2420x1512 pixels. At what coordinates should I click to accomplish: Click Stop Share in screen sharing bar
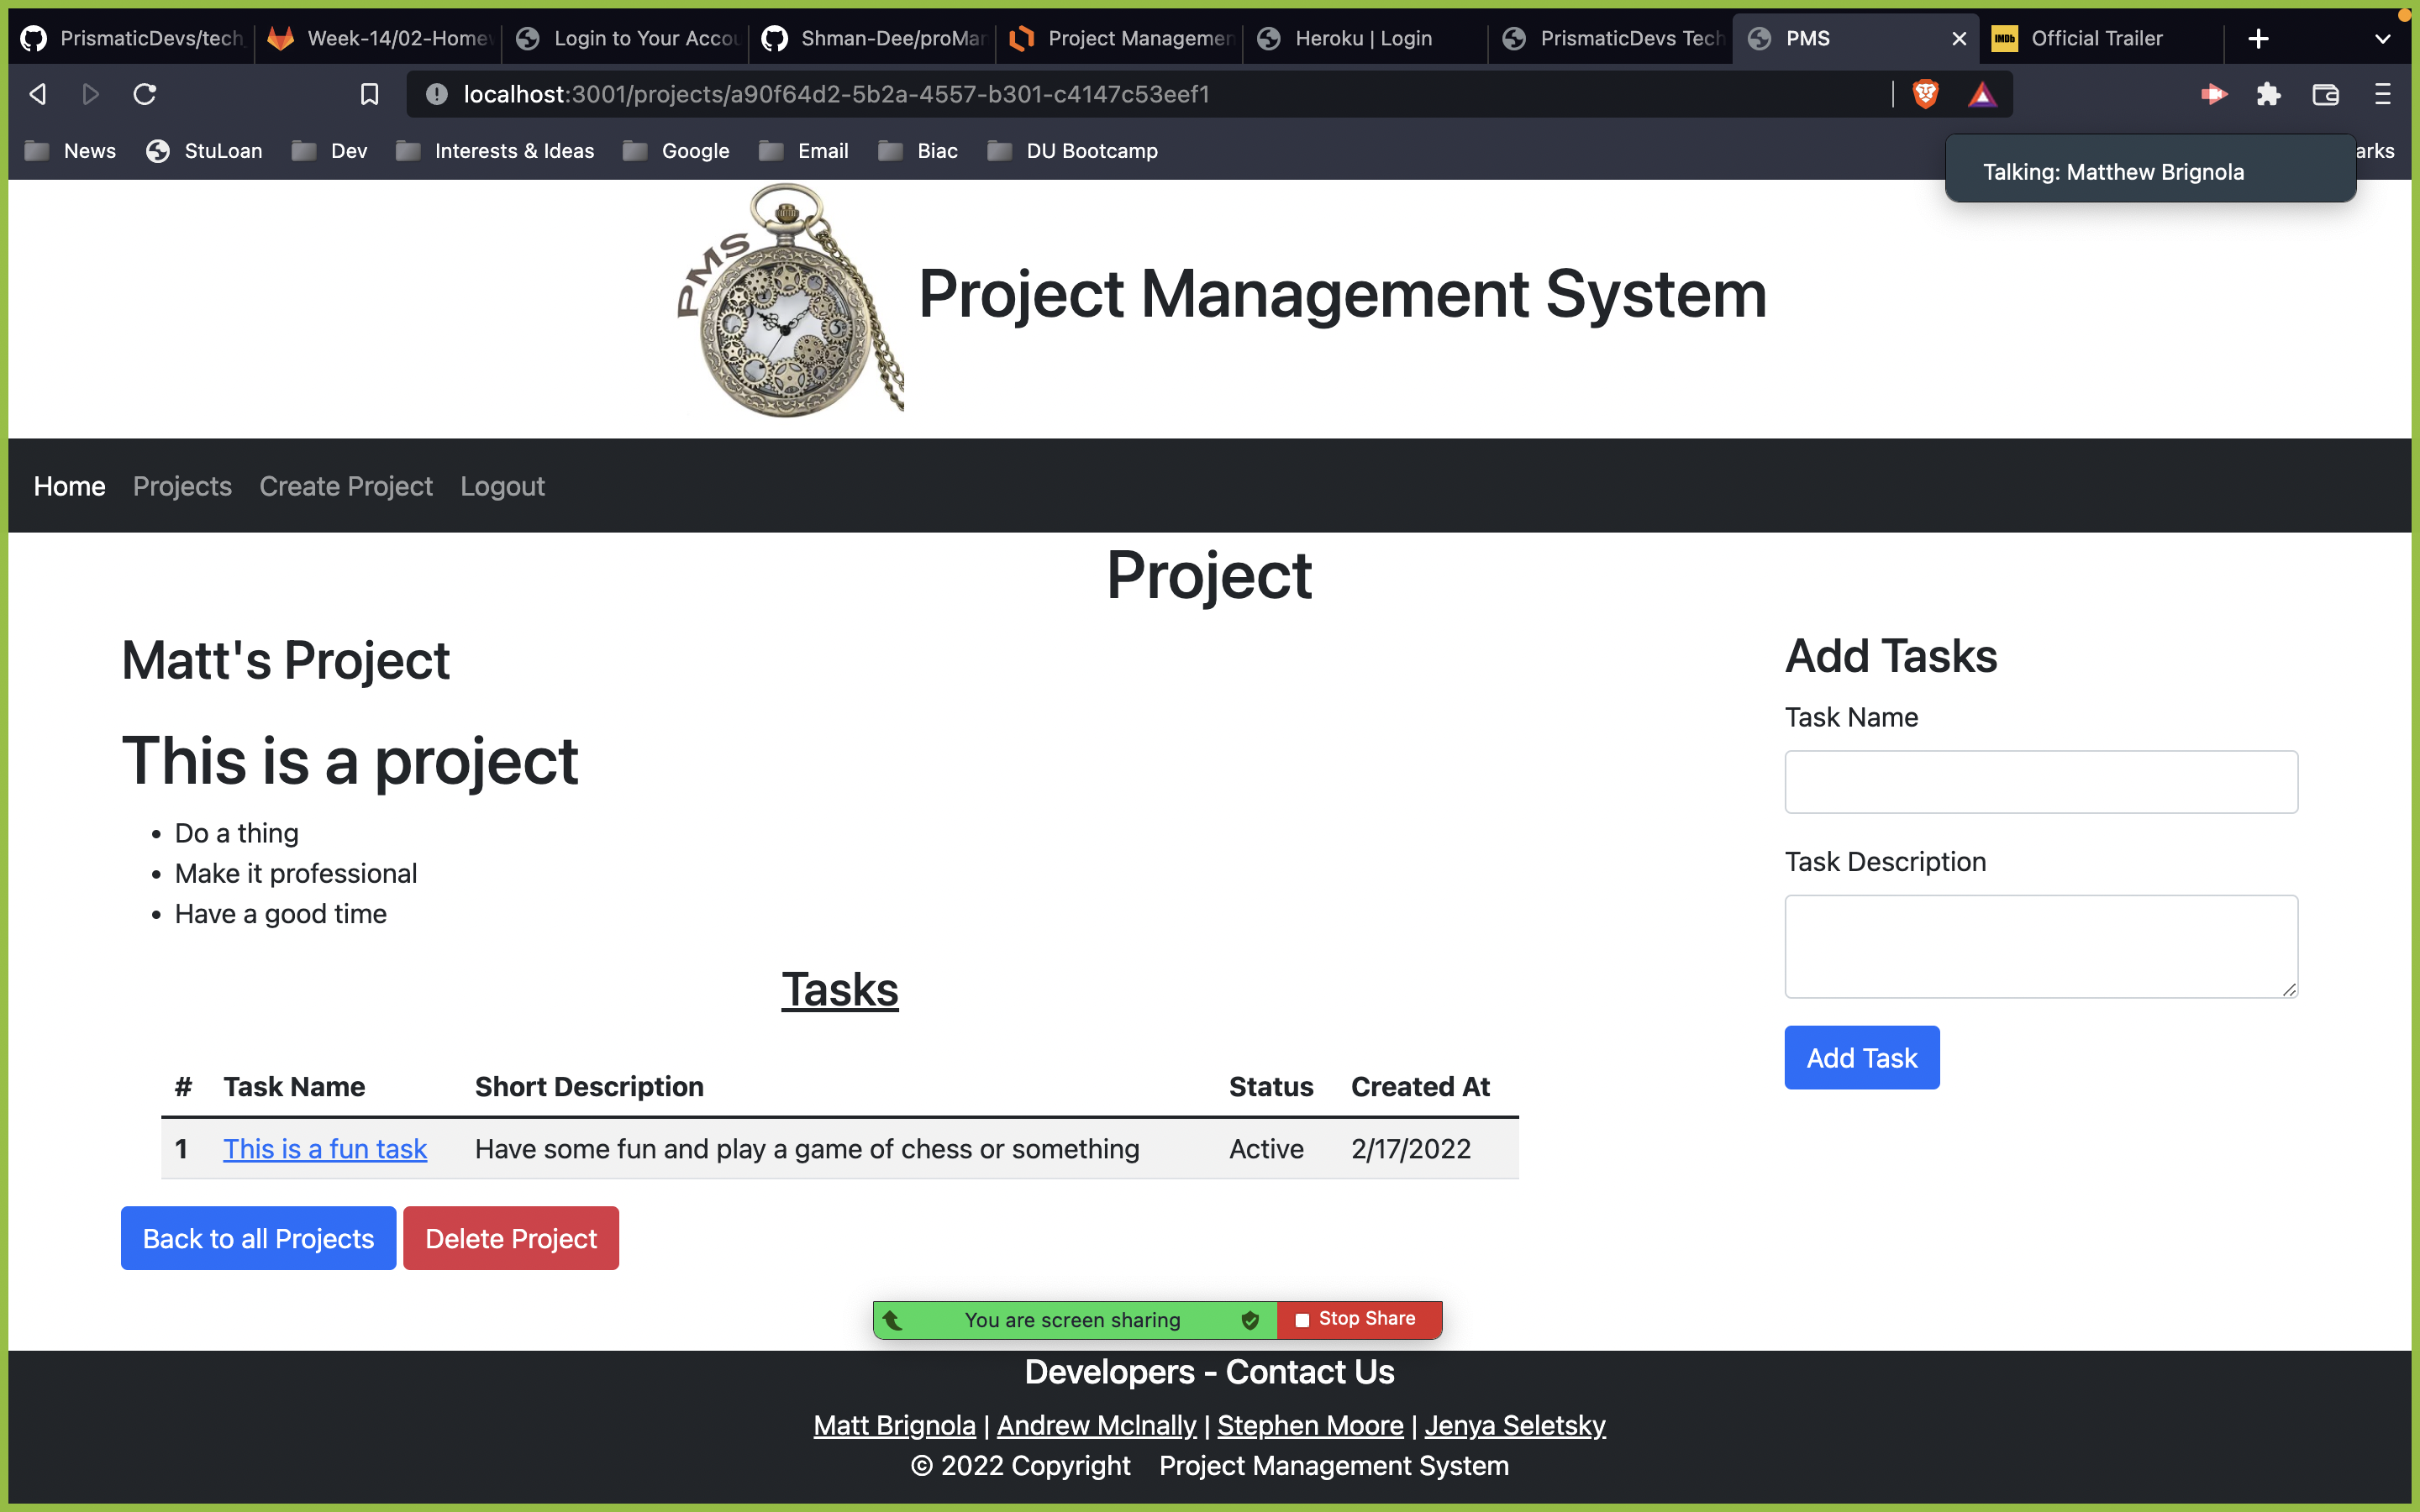coord(1358,1319)
